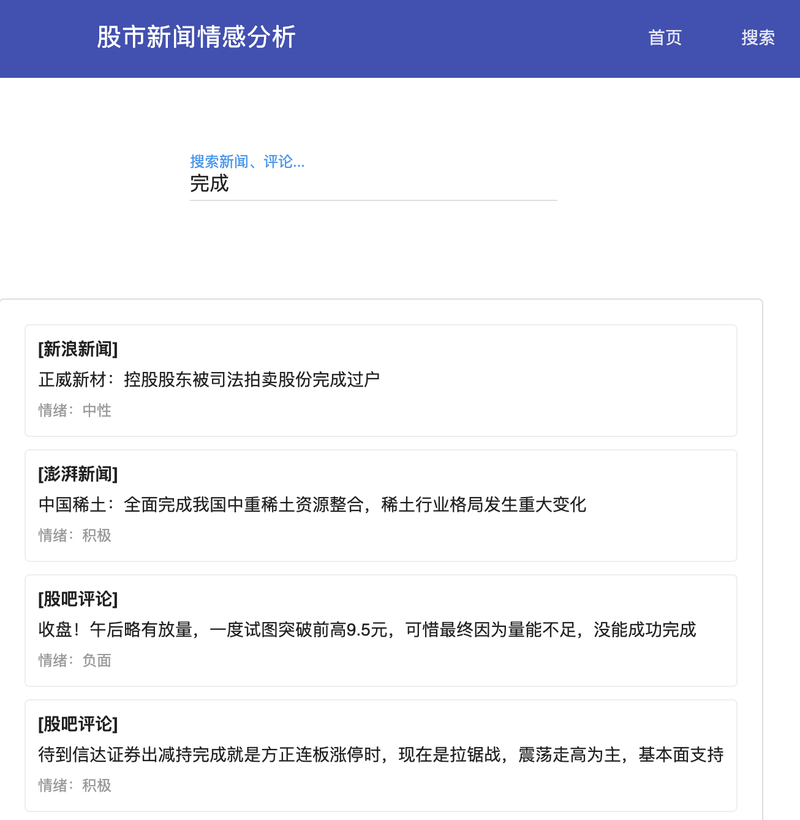Open the 待到信达证券出减持完成 comment text

pos(381,755)
